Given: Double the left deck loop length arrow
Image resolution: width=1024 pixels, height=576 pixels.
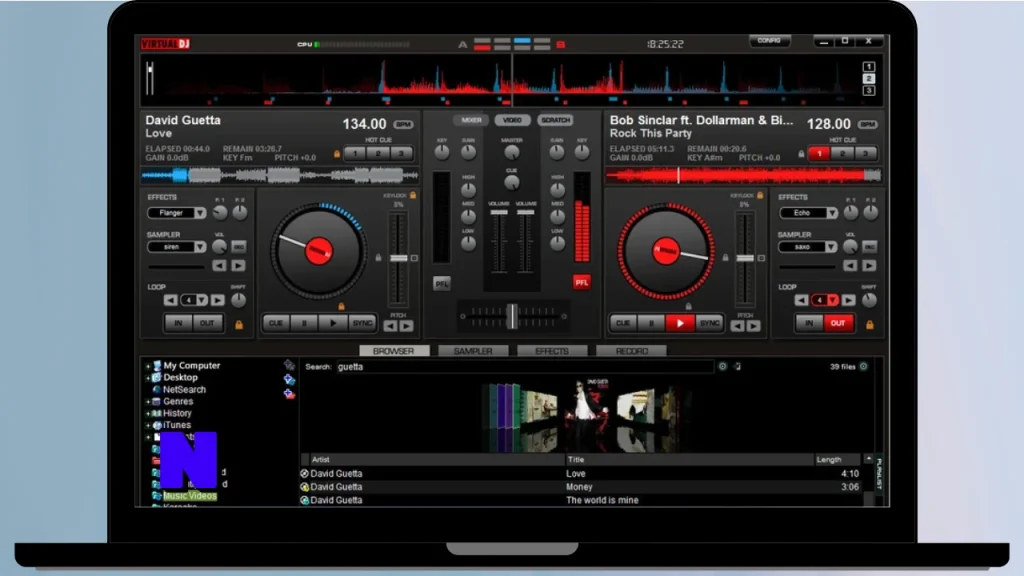Looking at the screenshot, I should [x=217, y=300].
